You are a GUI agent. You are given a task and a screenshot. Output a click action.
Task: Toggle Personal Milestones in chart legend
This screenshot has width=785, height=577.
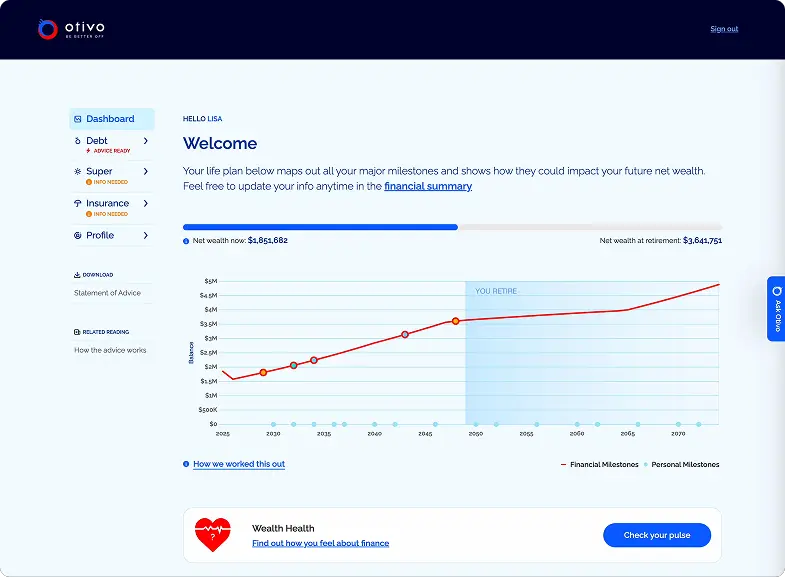[x=683, y=465]
